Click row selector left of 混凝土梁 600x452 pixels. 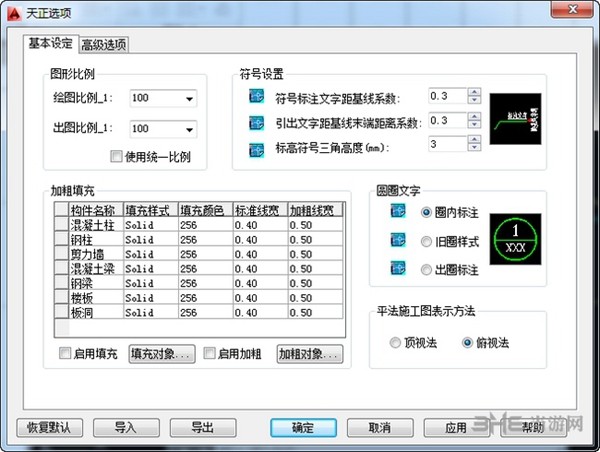point(62,269)
